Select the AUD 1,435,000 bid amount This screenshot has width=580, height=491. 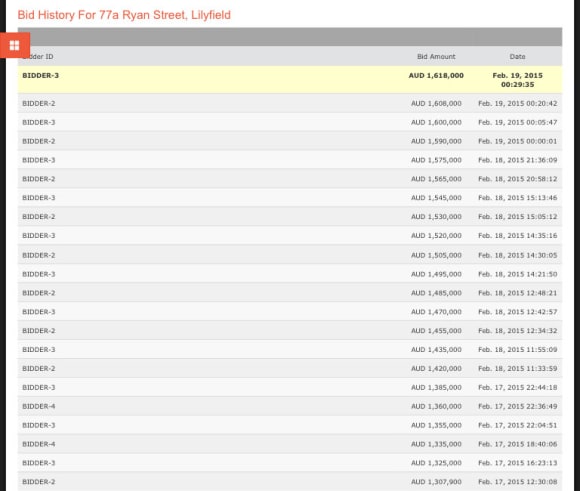(x=436, y=350)
